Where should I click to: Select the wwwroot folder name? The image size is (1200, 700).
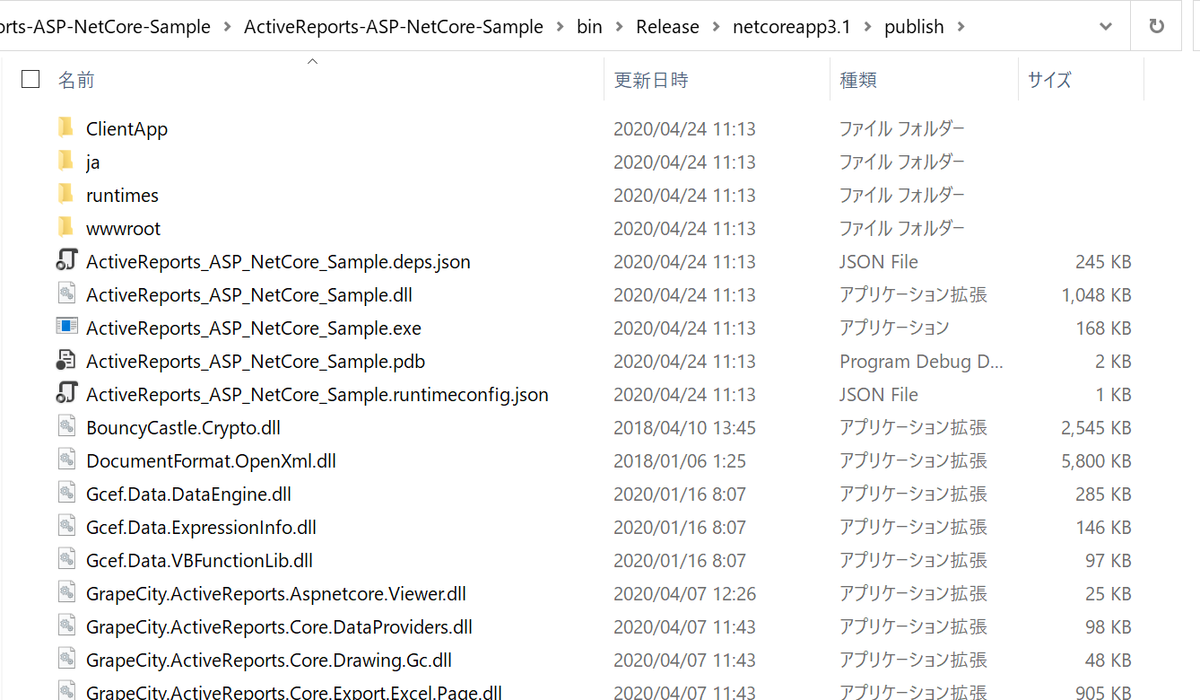123,228
